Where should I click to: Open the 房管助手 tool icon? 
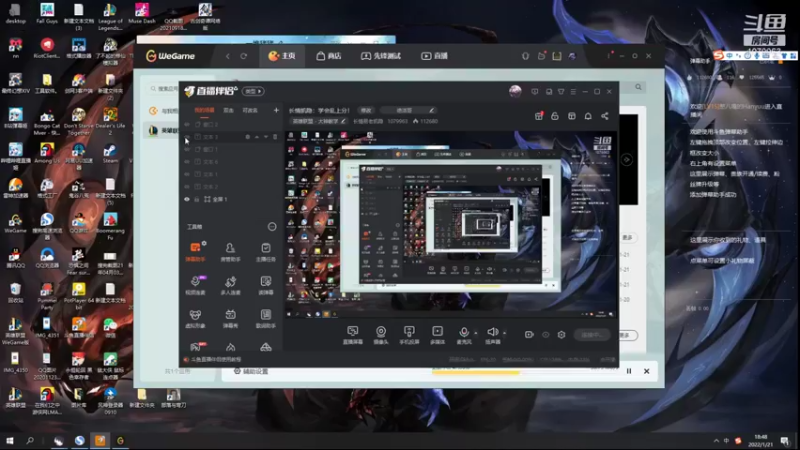230,252
